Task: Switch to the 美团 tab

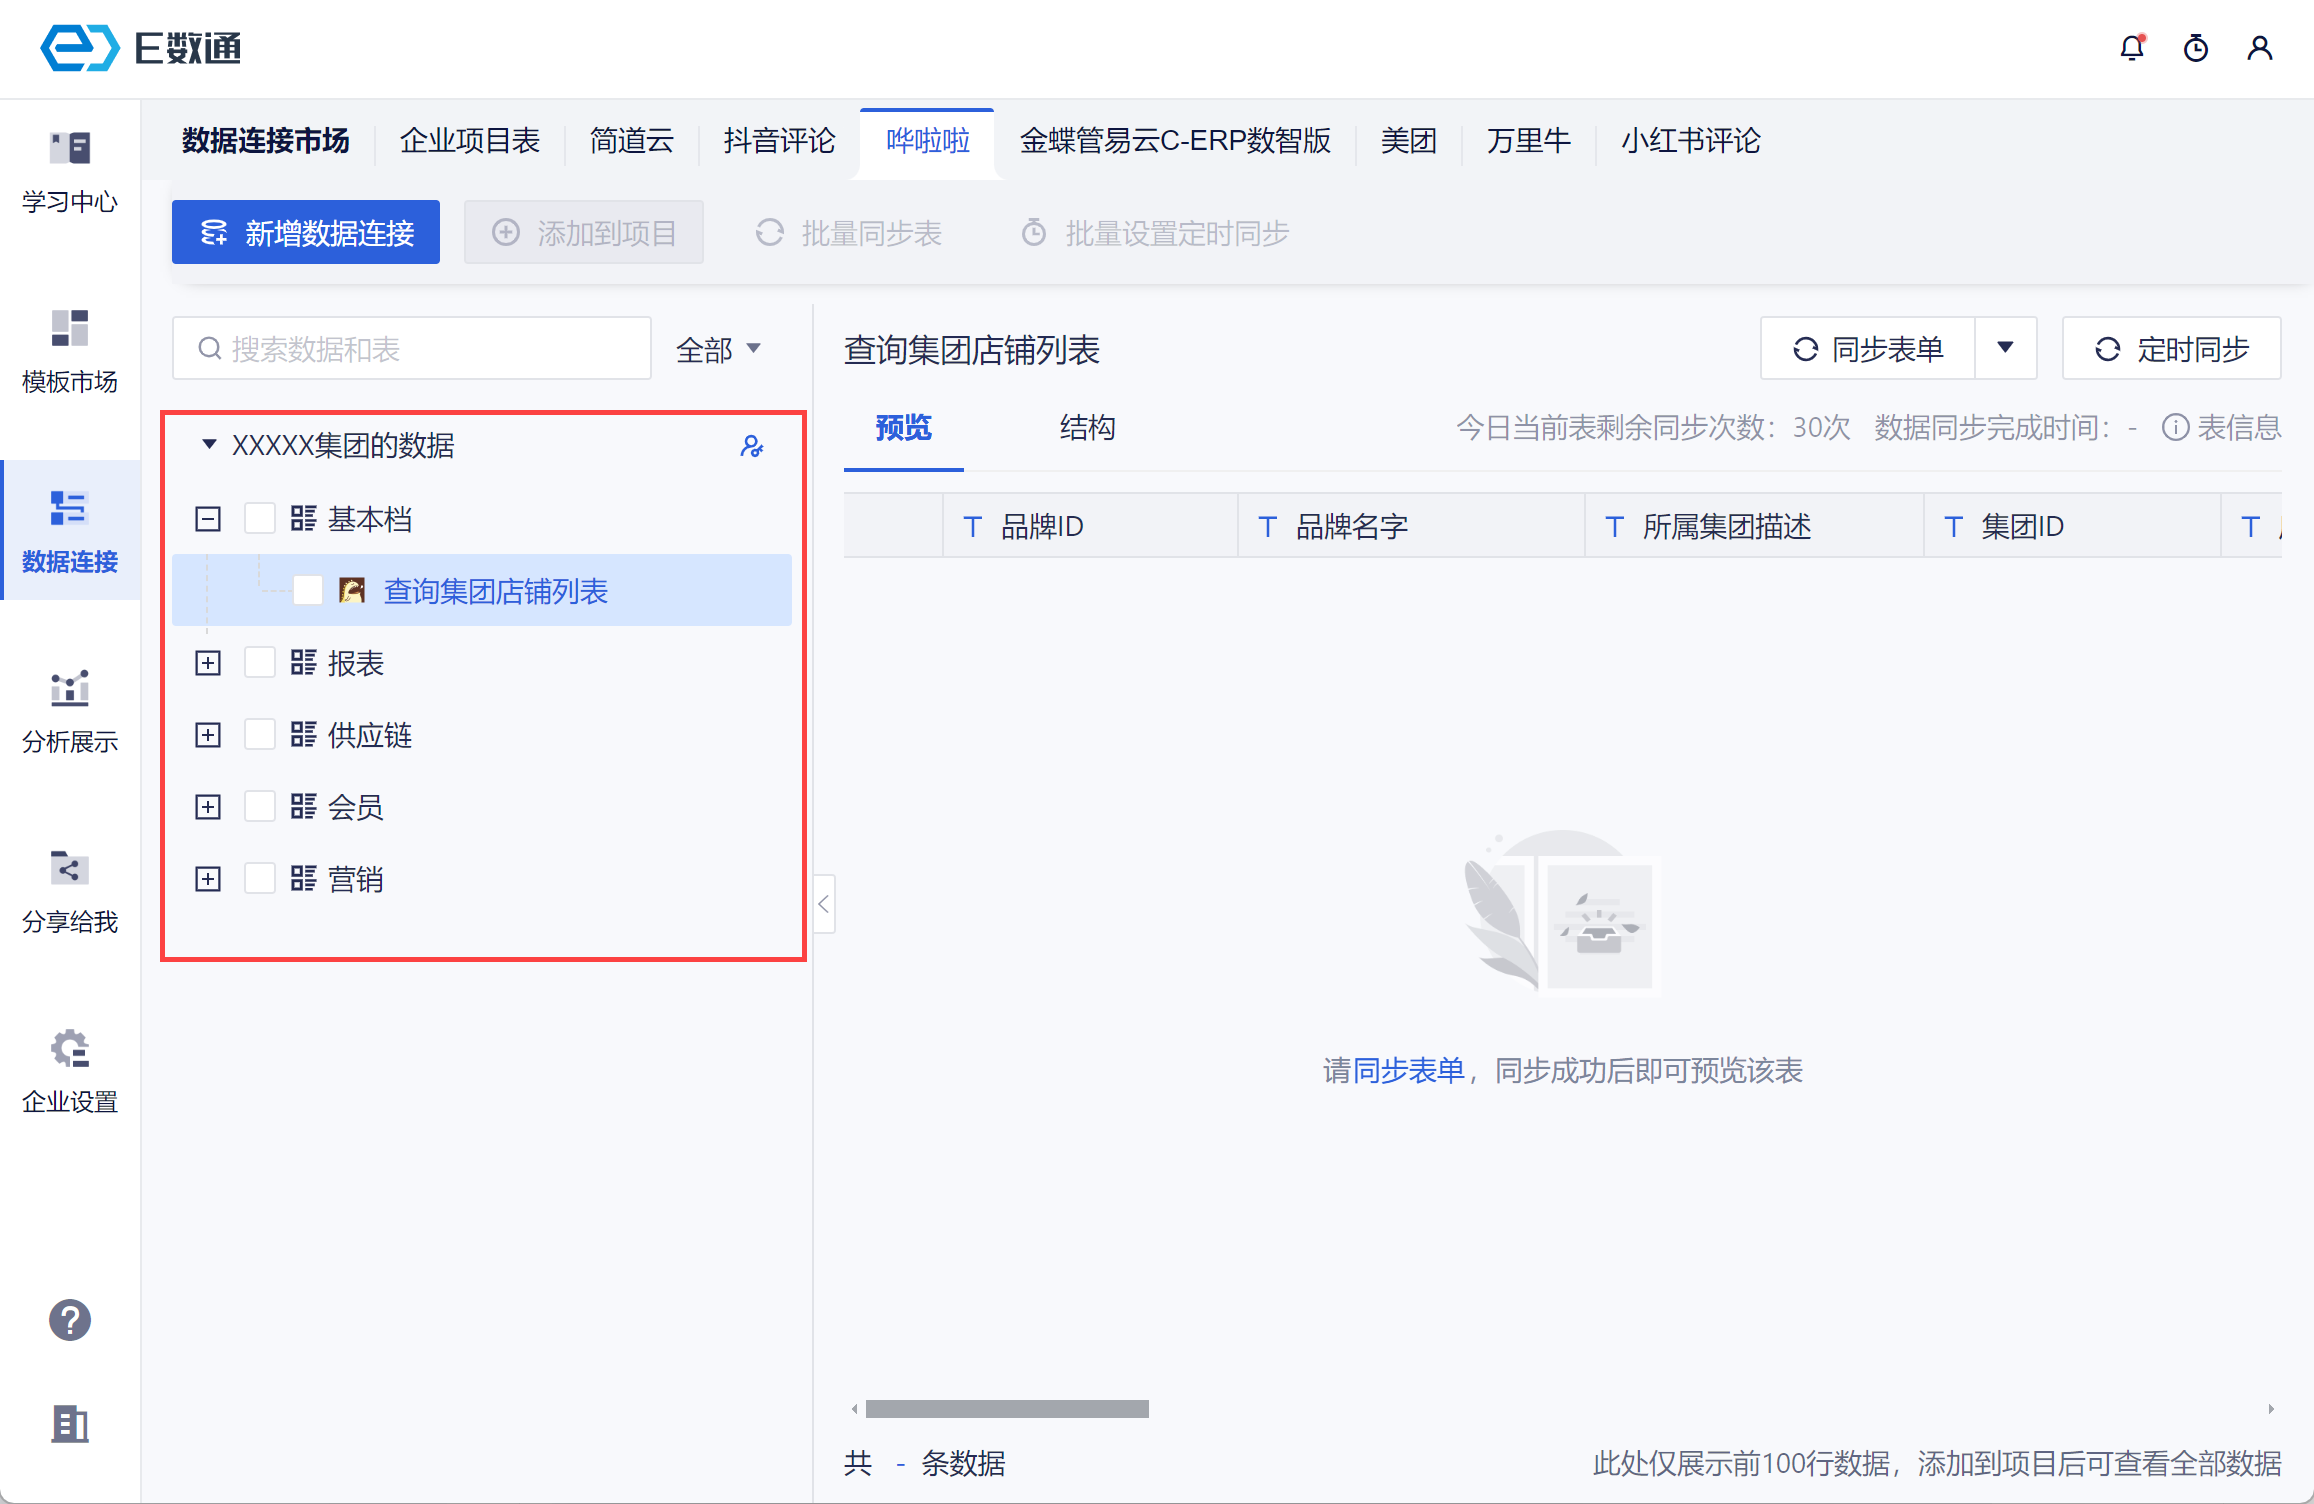Action: point(1408,141)
